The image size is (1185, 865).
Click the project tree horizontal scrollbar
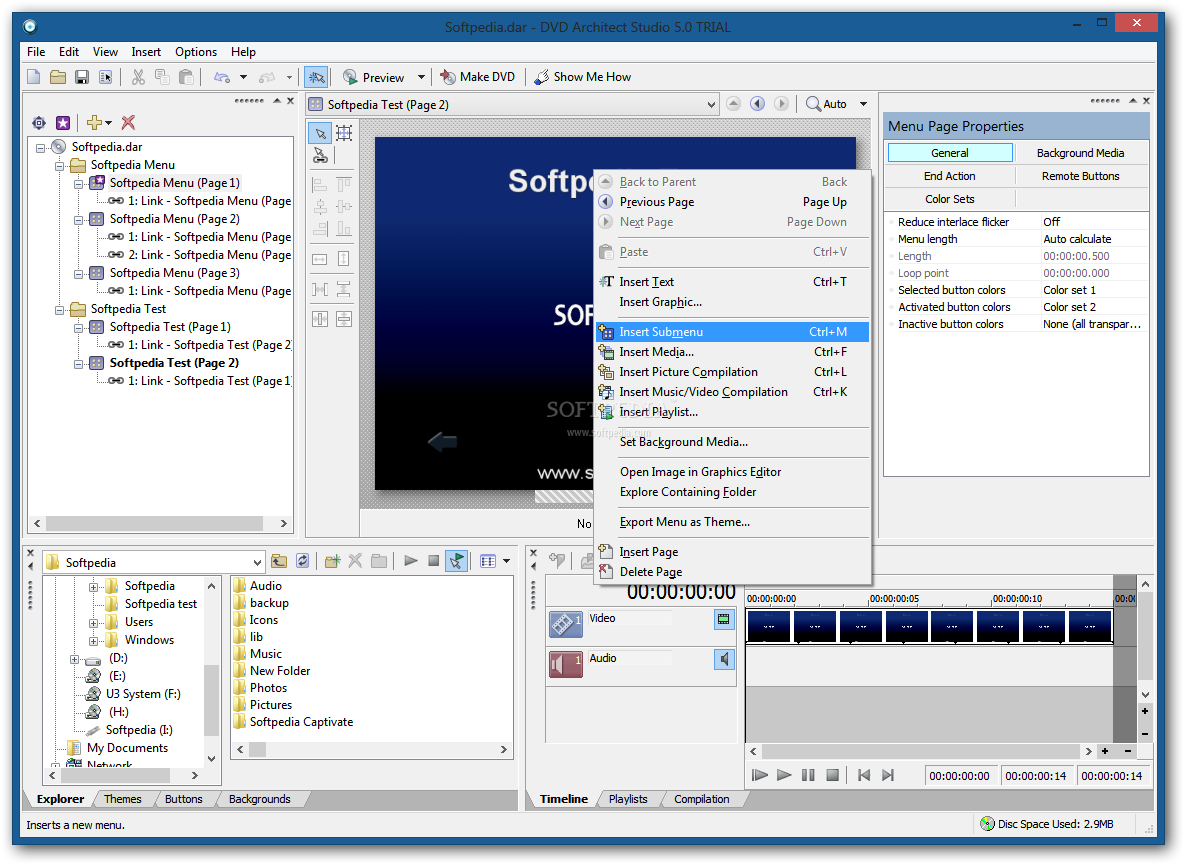(154, 523)
